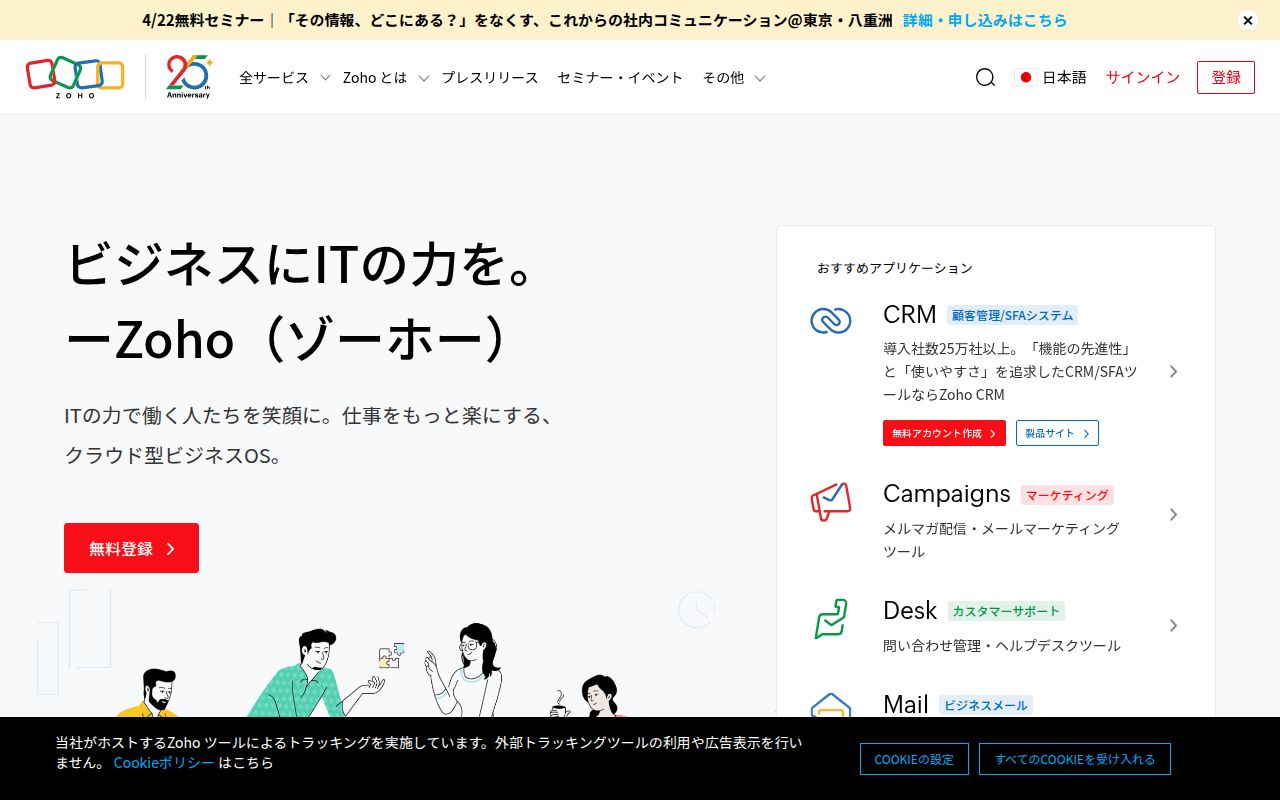Click the 顧客管理/SFAシステム tag
This screenshot has width=1280, height=800.
[x=1012, y=315]
